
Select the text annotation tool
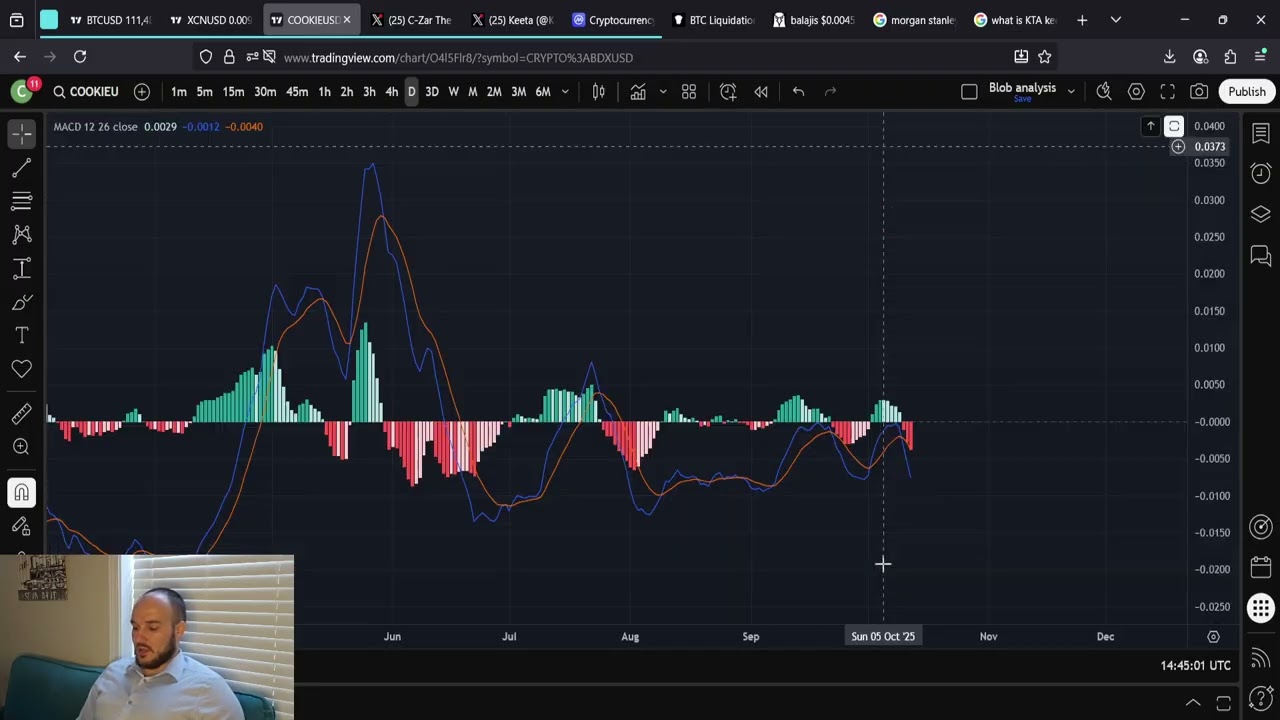click(x=21, y=335)
